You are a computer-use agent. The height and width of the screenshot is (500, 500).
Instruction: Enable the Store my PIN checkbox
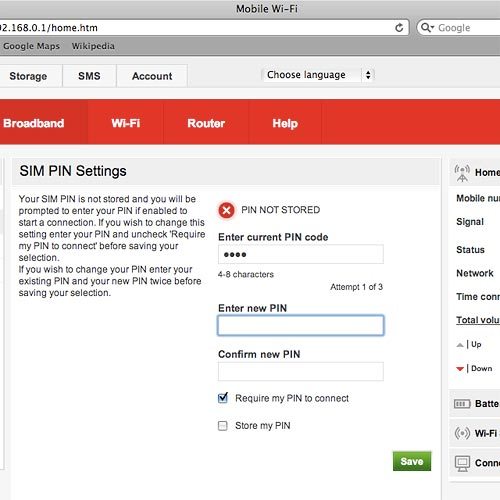[223, 426]
